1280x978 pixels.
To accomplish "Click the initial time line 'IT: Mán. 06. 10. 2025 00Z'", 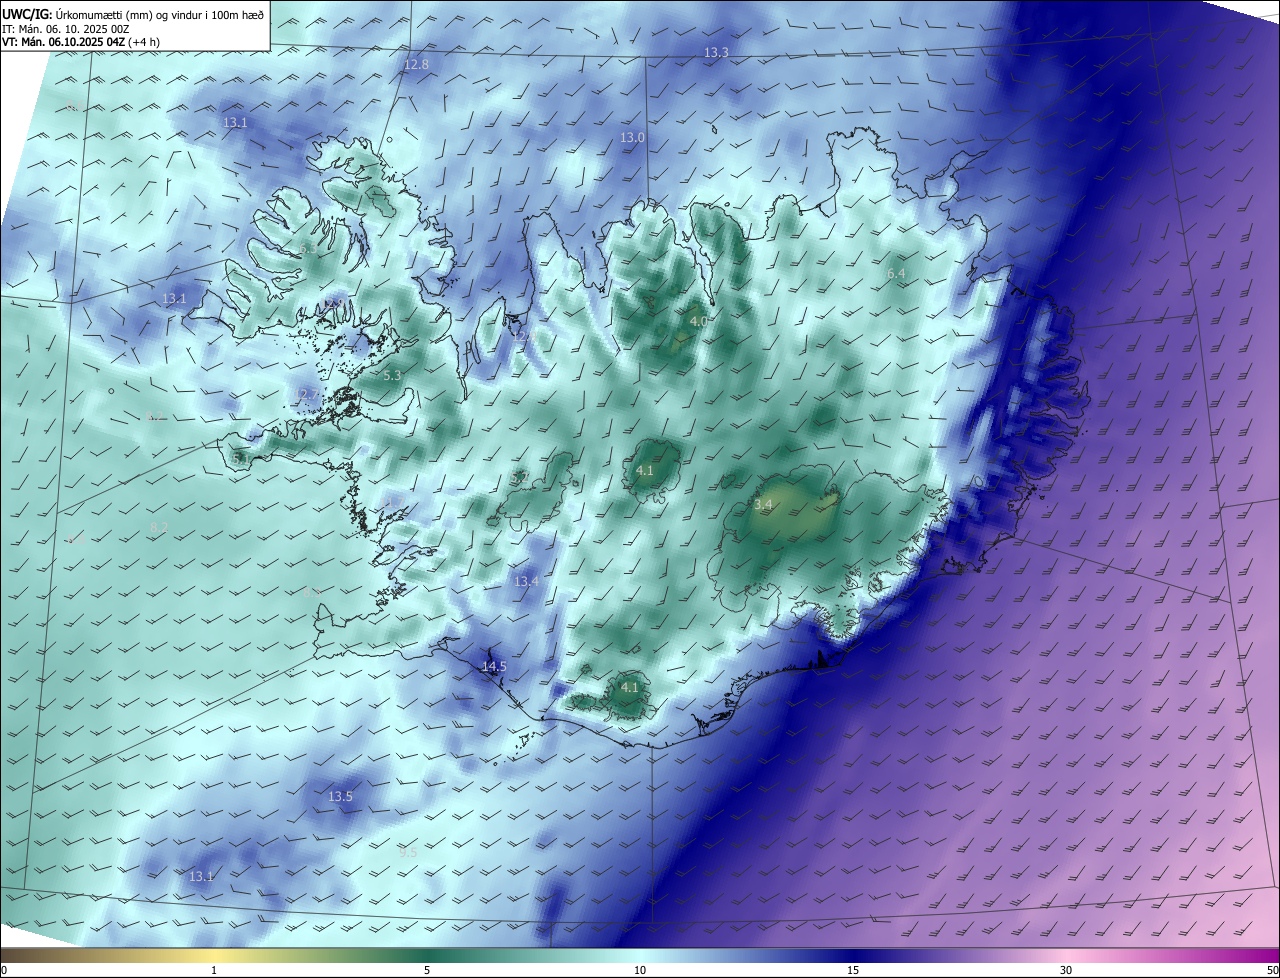I will (64, 29).
